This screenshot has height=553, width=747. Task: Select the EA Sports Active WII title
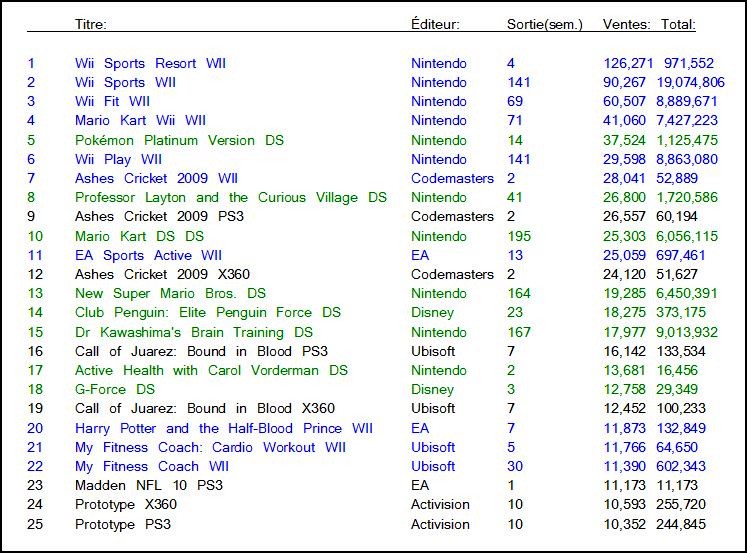(x=148, y=256)
